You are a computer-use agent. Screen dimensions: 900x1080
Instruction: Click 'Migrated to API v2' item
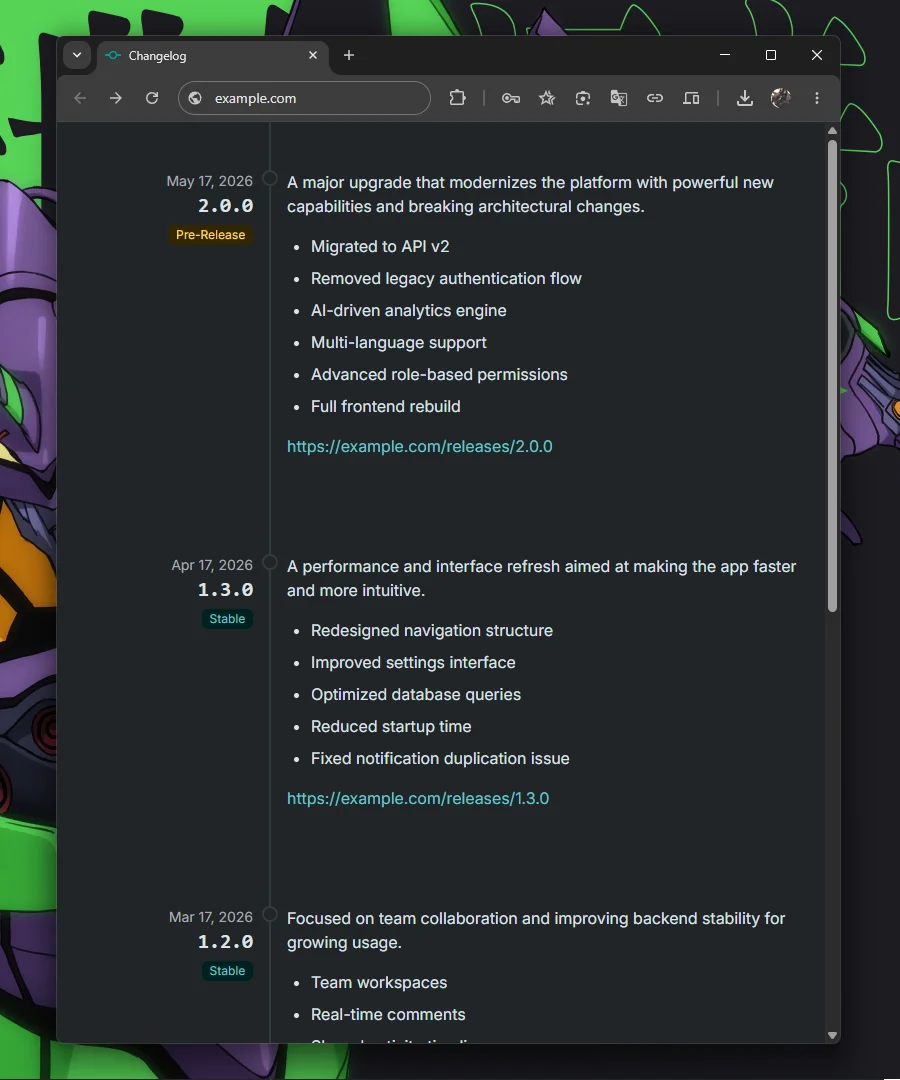(380, 247)
